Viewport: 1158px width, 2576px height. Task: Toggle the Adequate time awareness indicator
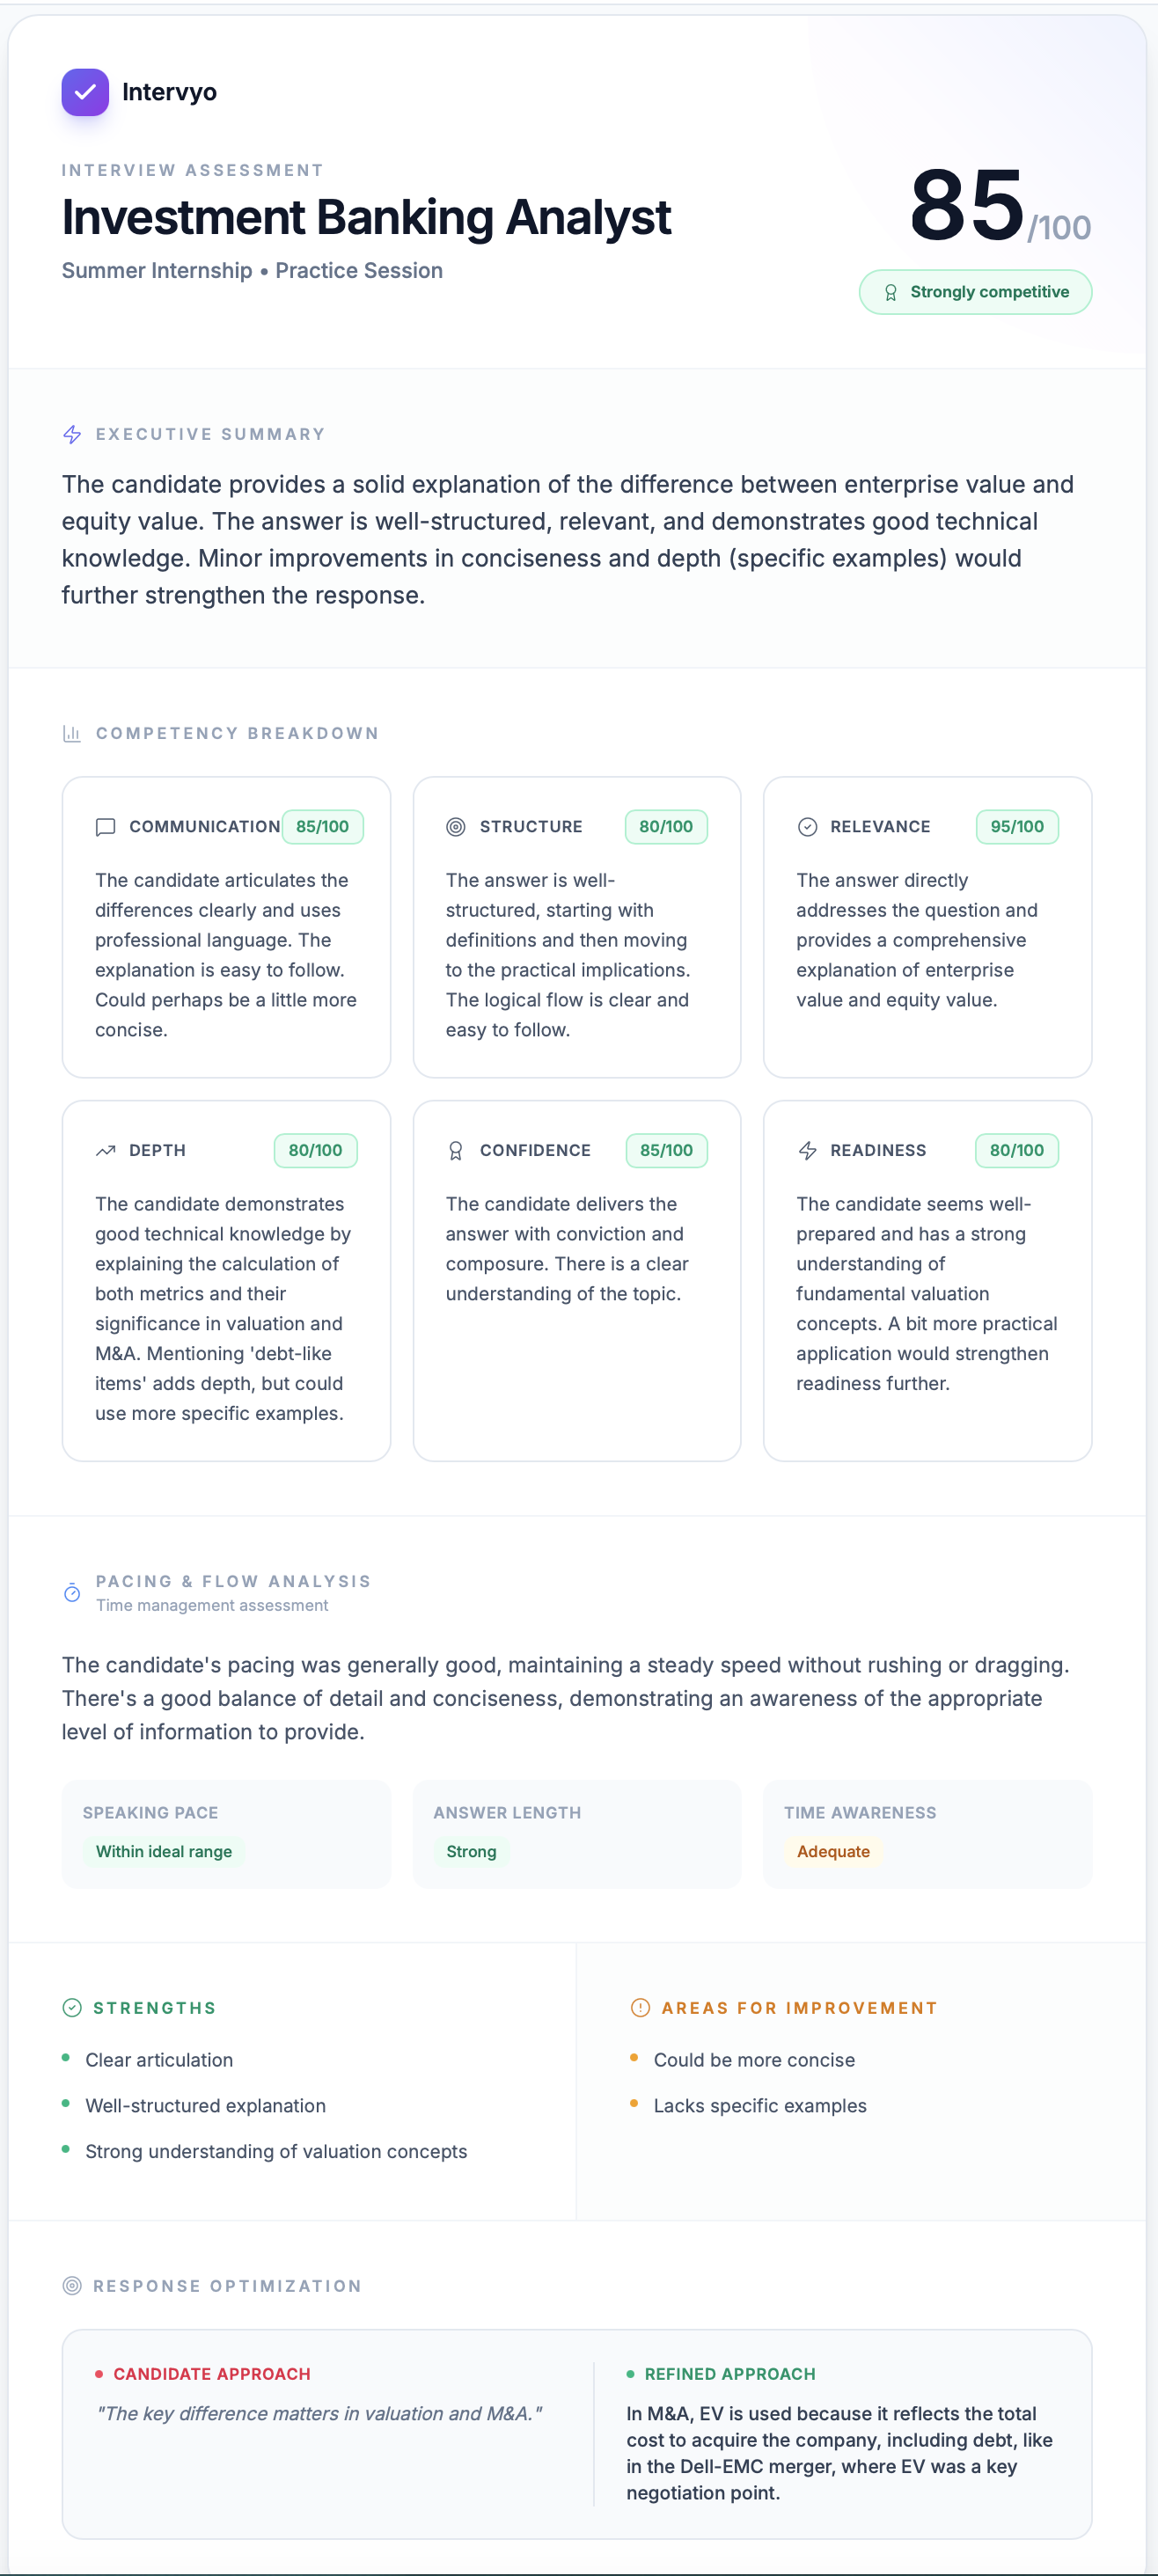click(x=834, y=1852)
